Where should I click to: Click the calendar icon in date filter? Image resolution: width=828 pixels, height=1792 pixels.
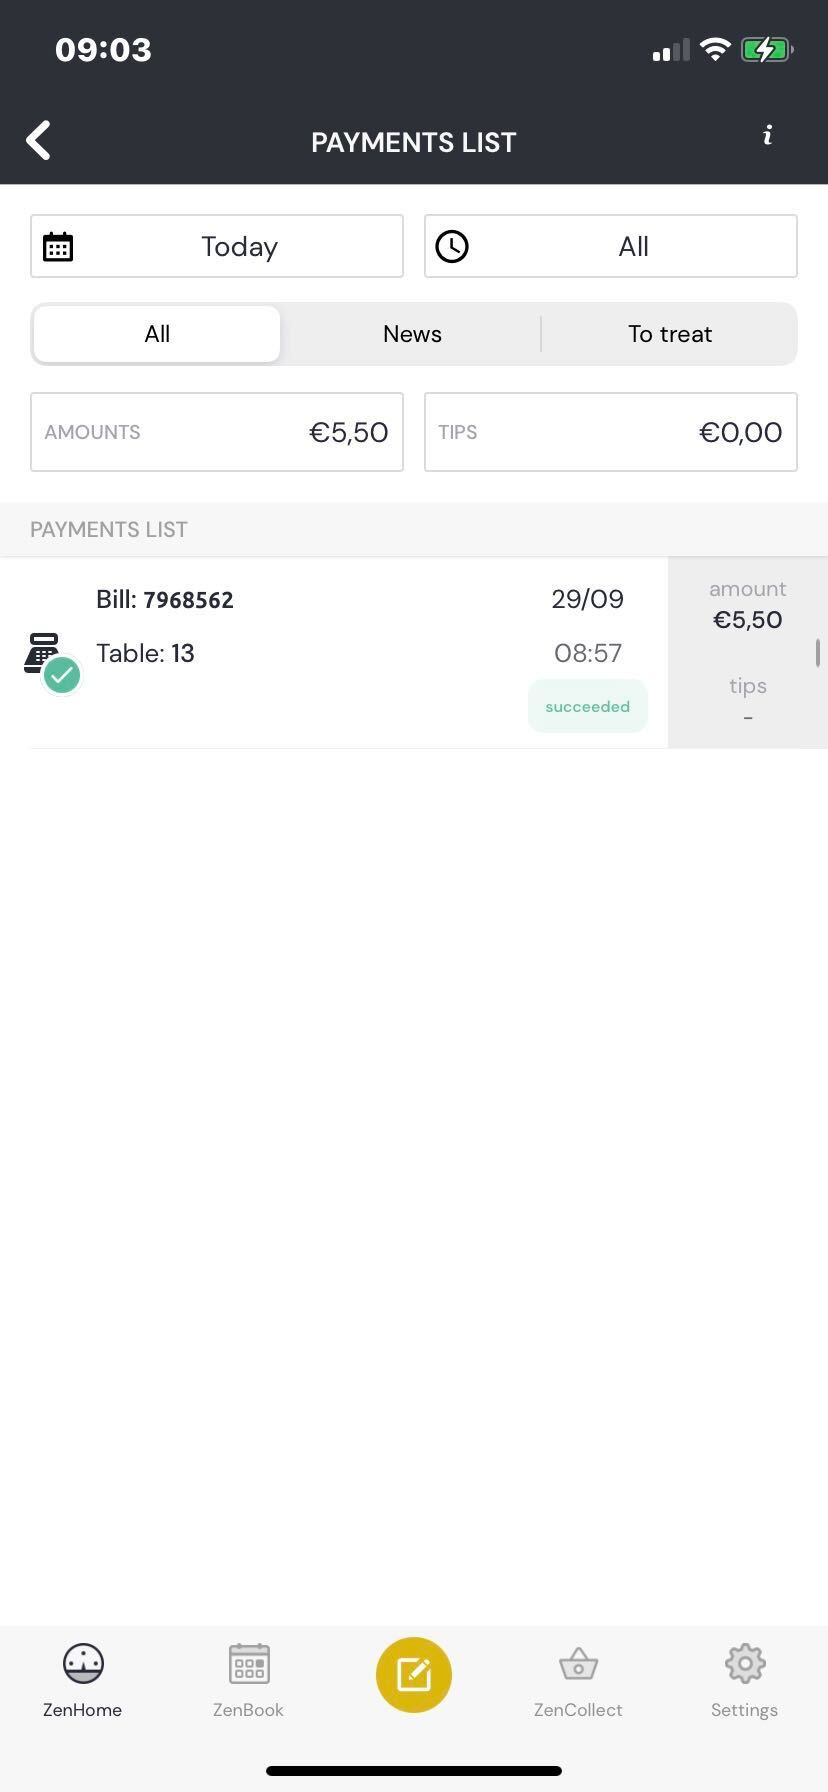coord(58,247)
